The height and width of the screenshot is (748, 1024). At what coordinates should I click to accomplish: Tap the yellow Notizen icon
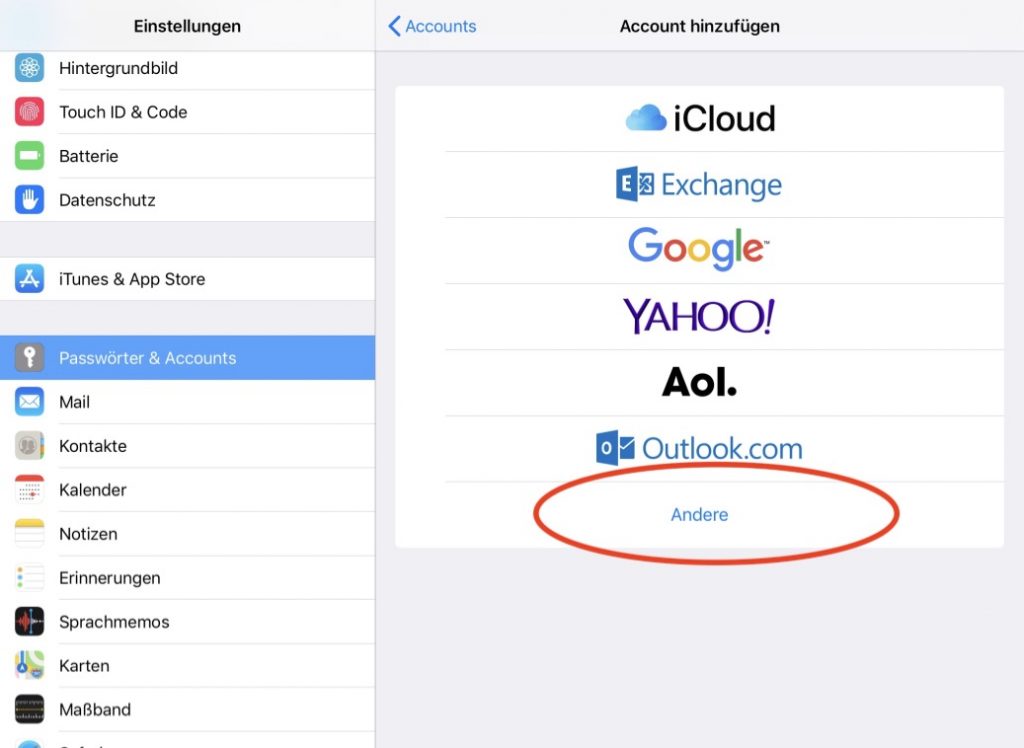[29, 534]
